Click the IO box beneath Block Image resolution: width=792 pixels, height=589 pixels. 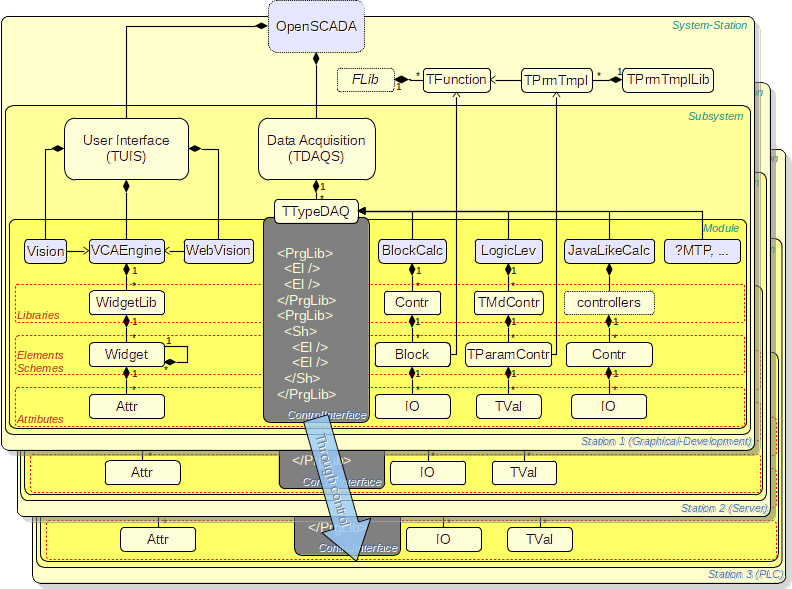413,406
